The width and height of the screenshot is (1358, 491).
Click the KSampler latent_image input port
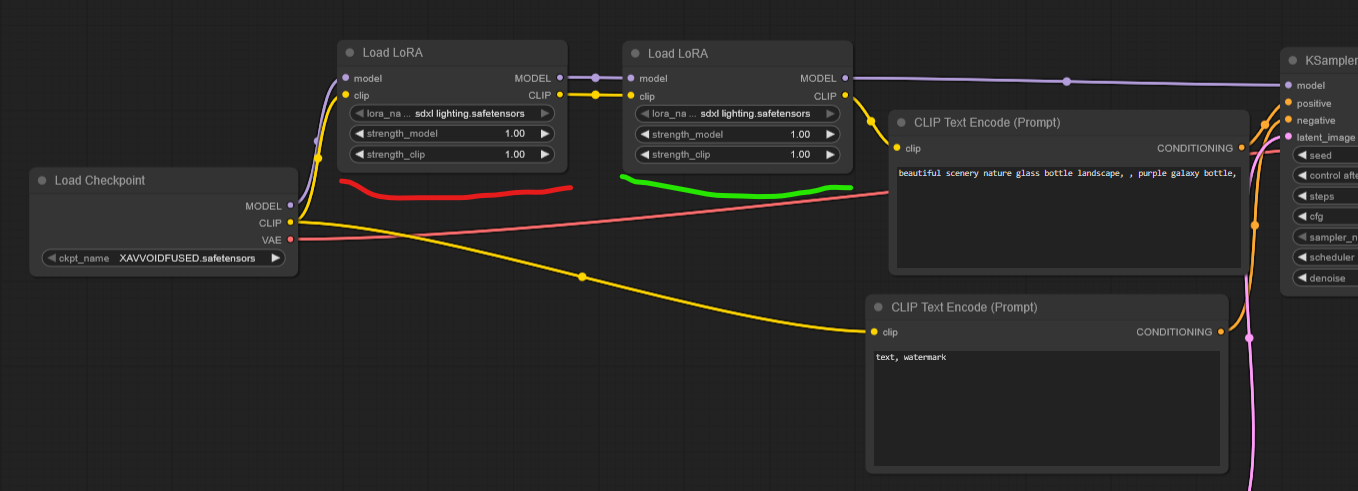point(1289,137)
